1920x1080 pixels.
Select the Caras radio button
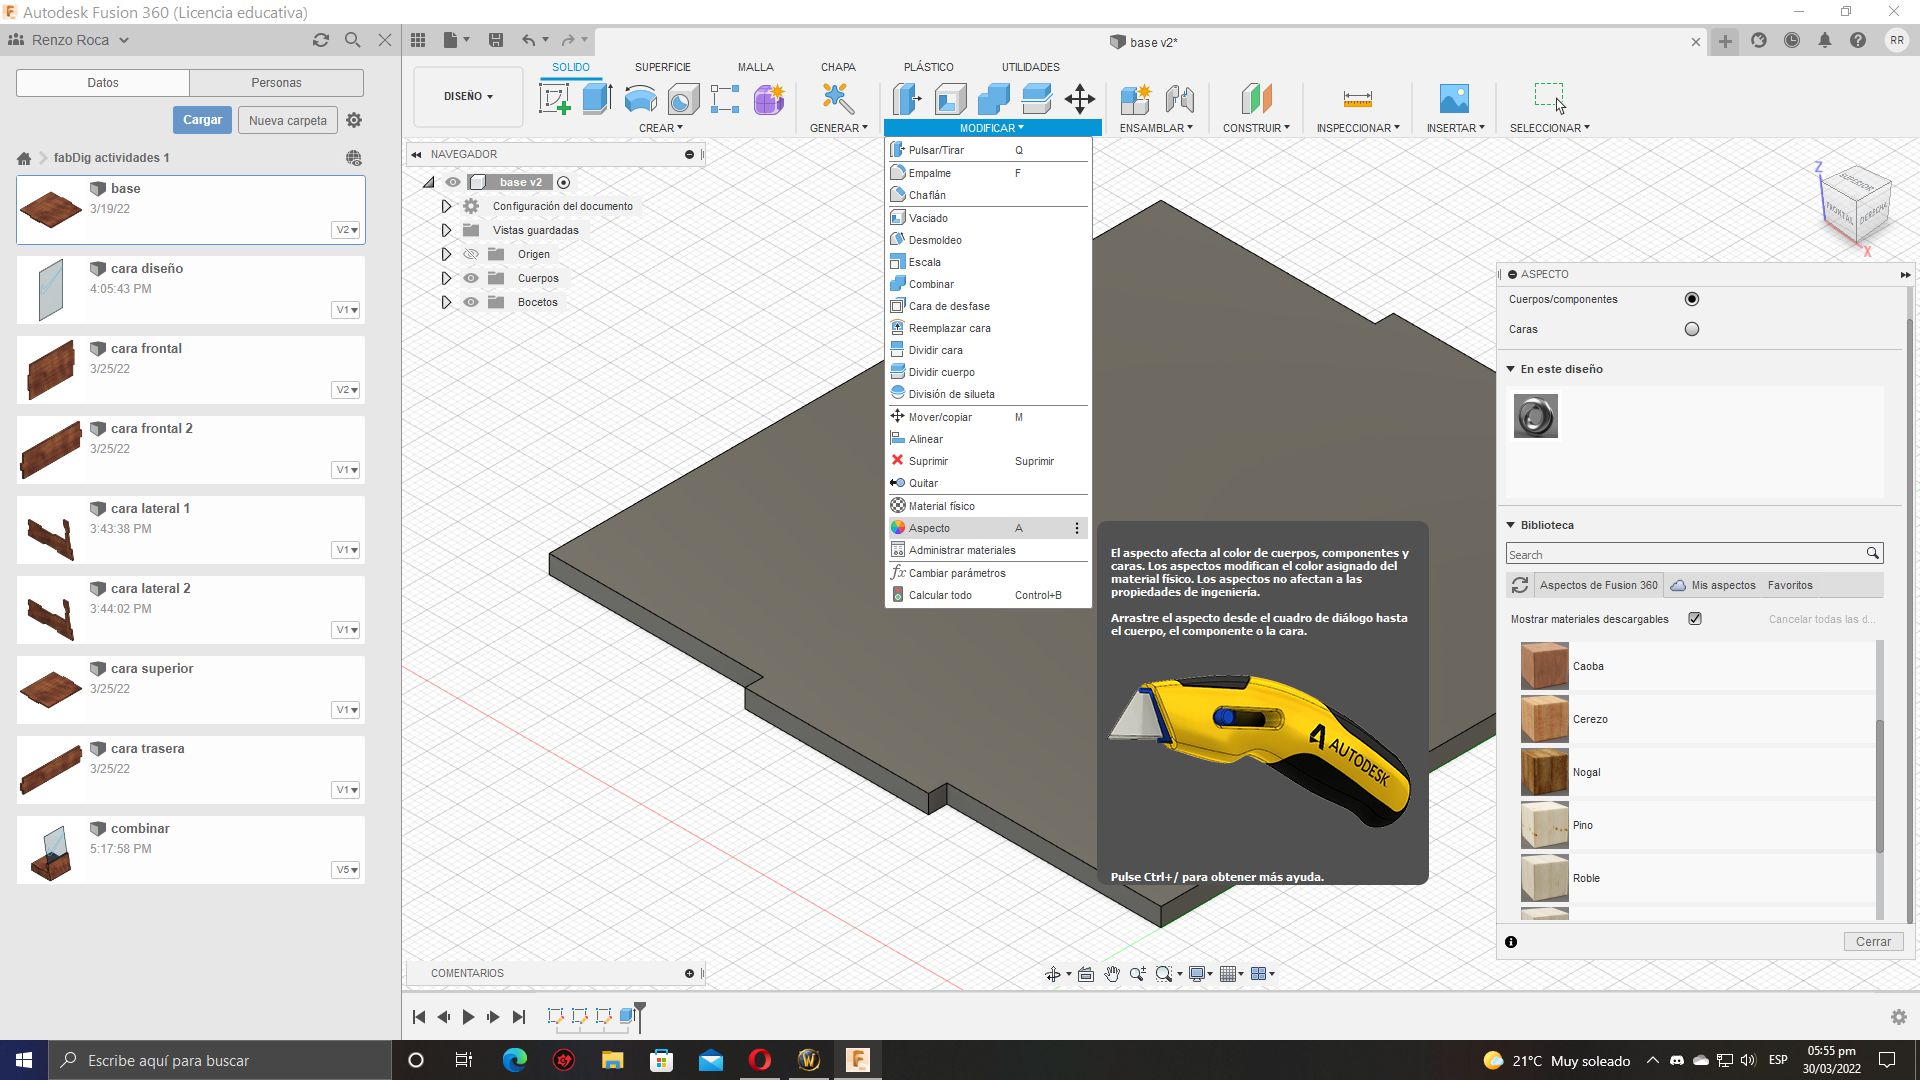(x=1692, y=329)
